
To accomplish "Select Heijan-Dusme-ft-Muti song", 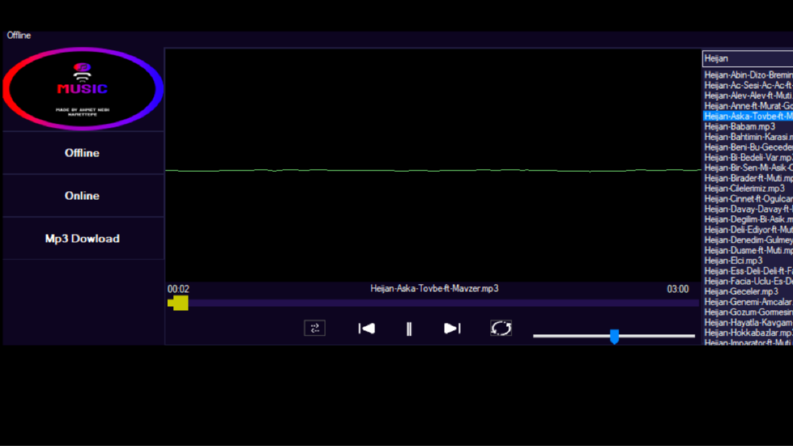I will pyautogui.click(x=748, y=250).
